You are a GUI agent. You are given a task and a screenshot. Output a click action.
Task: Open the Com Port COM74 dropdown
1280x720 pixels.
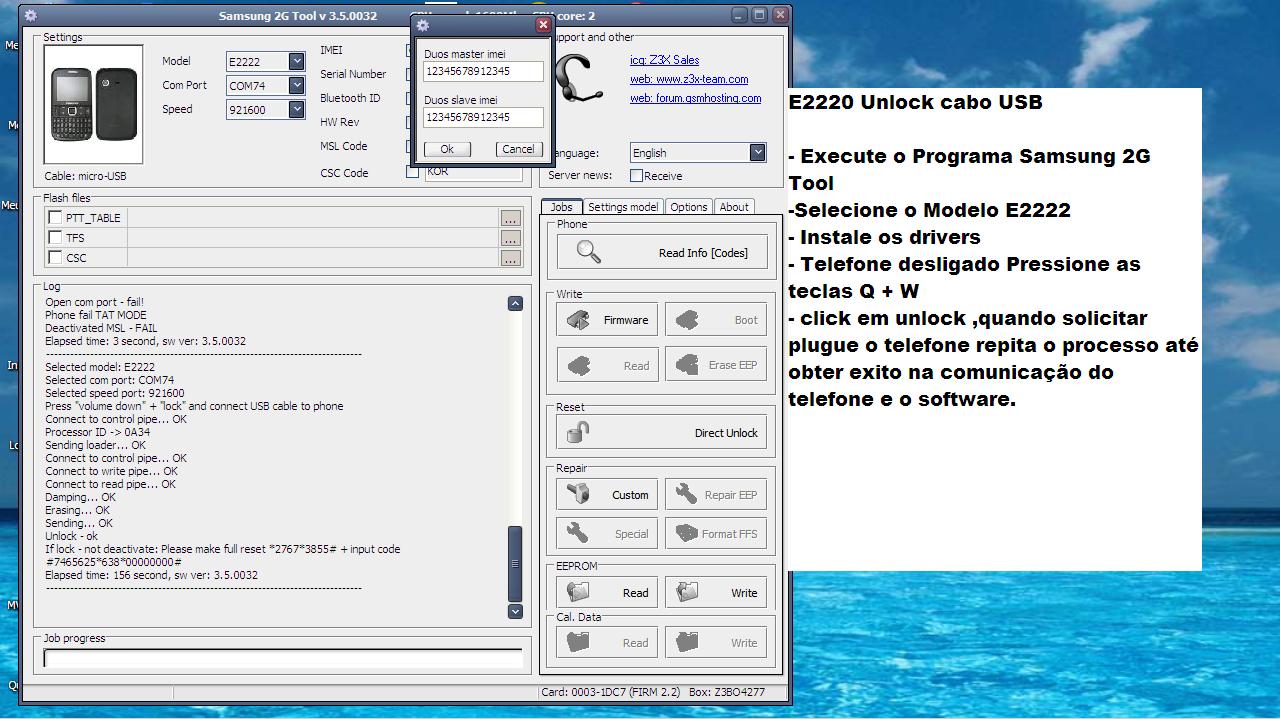click(x=296, y=85)
